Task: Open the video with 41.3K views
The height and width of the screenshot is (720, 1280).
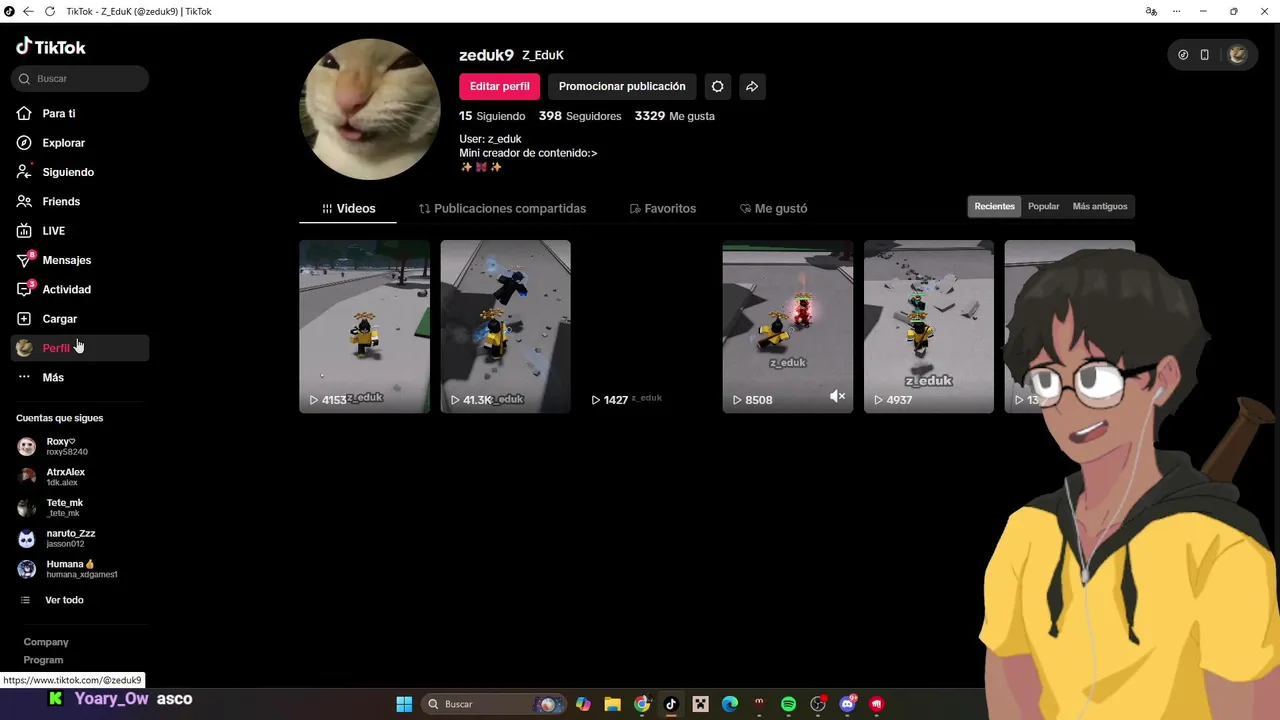Action: (x=505, y=326)
